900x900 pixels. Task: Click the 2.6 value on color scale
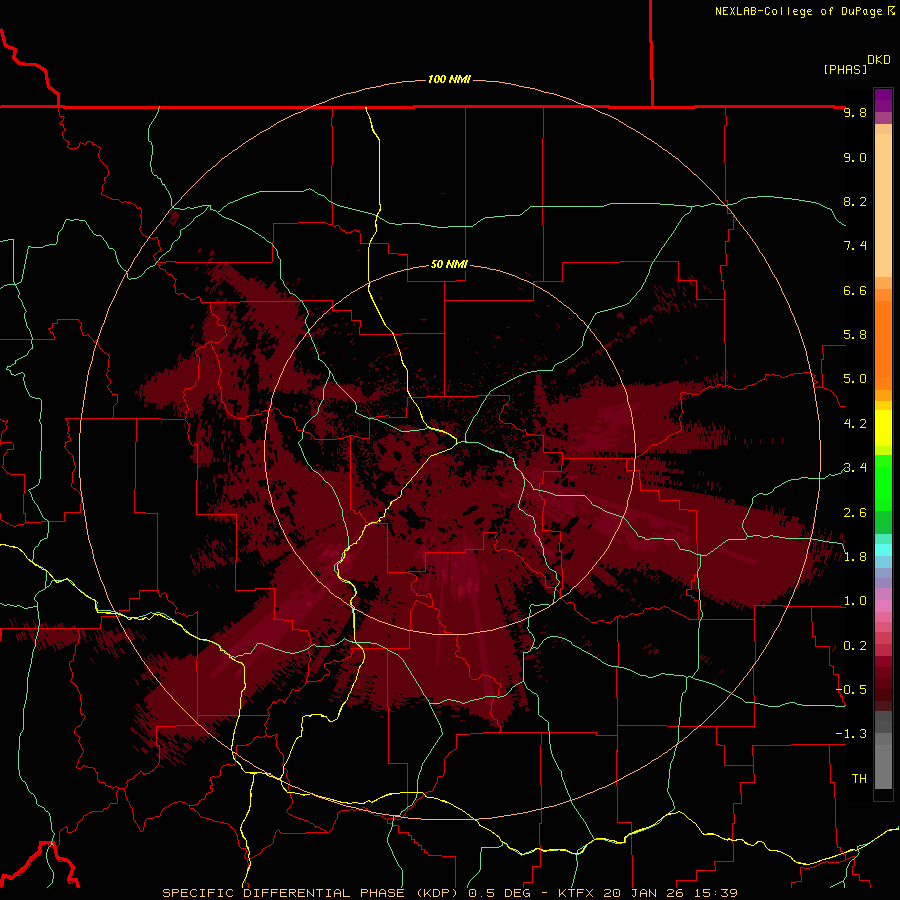click(855, 513)
